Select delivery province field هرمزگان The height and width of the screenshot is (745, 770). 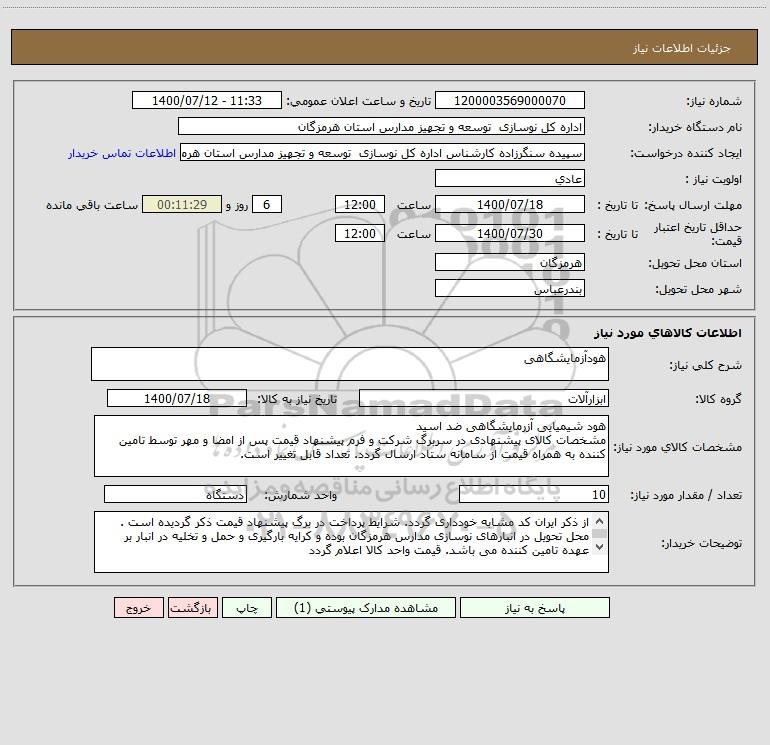click(x=510, y=262)
